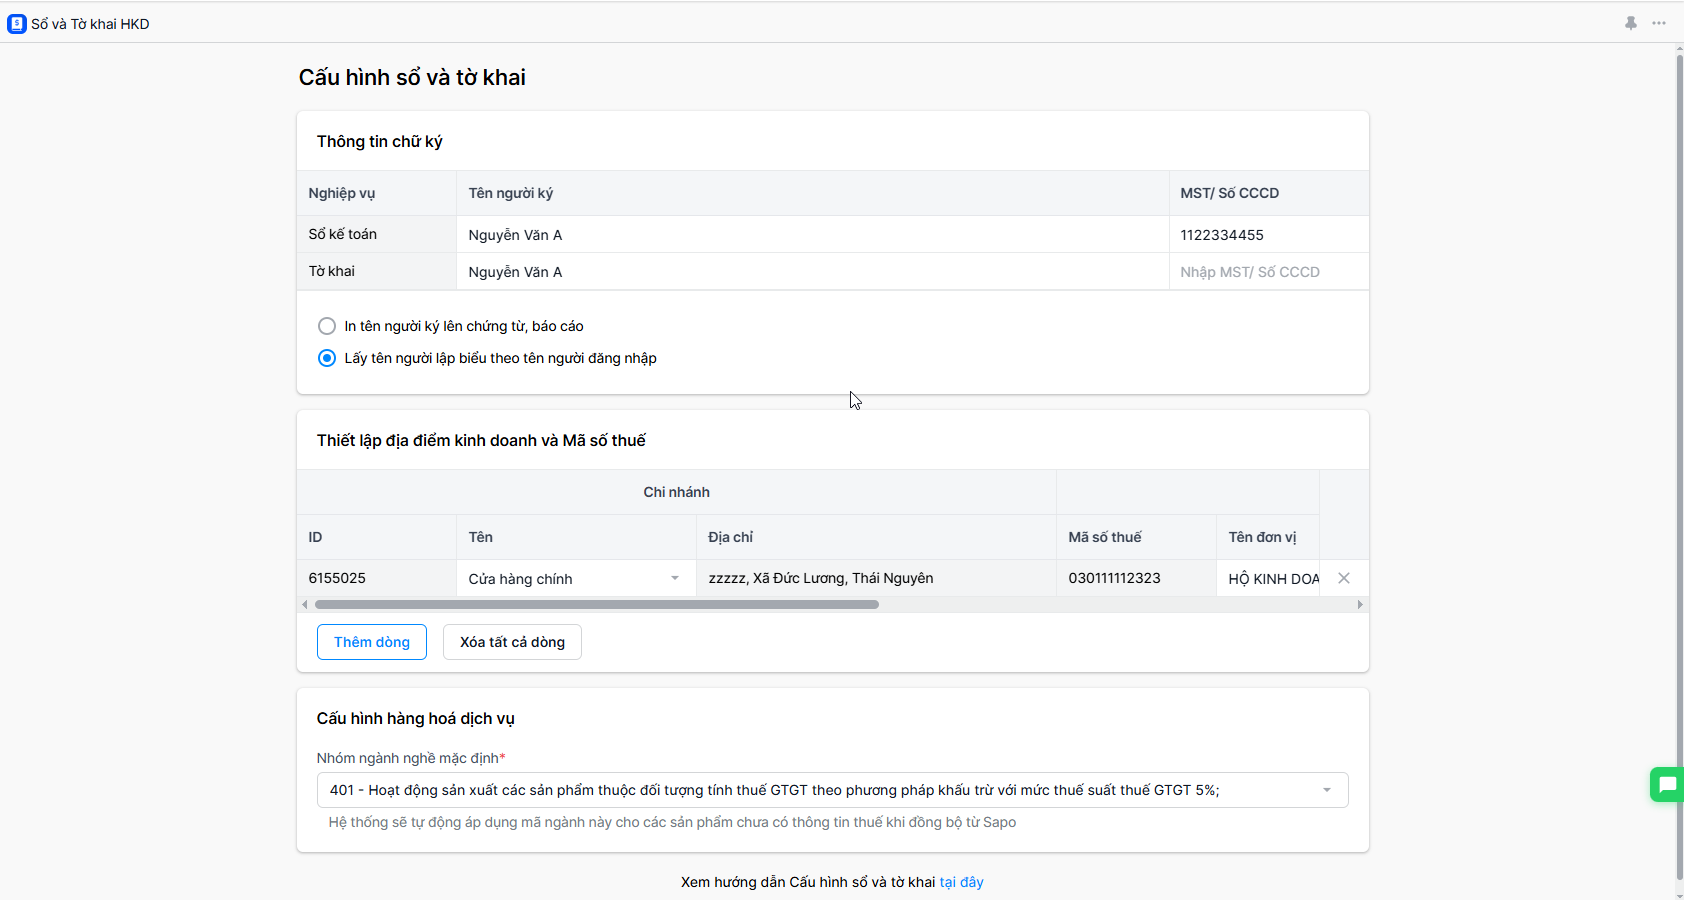
Task: Select 'In tên người ký lên chứng từ' option
Action: [x=327, y=326]
